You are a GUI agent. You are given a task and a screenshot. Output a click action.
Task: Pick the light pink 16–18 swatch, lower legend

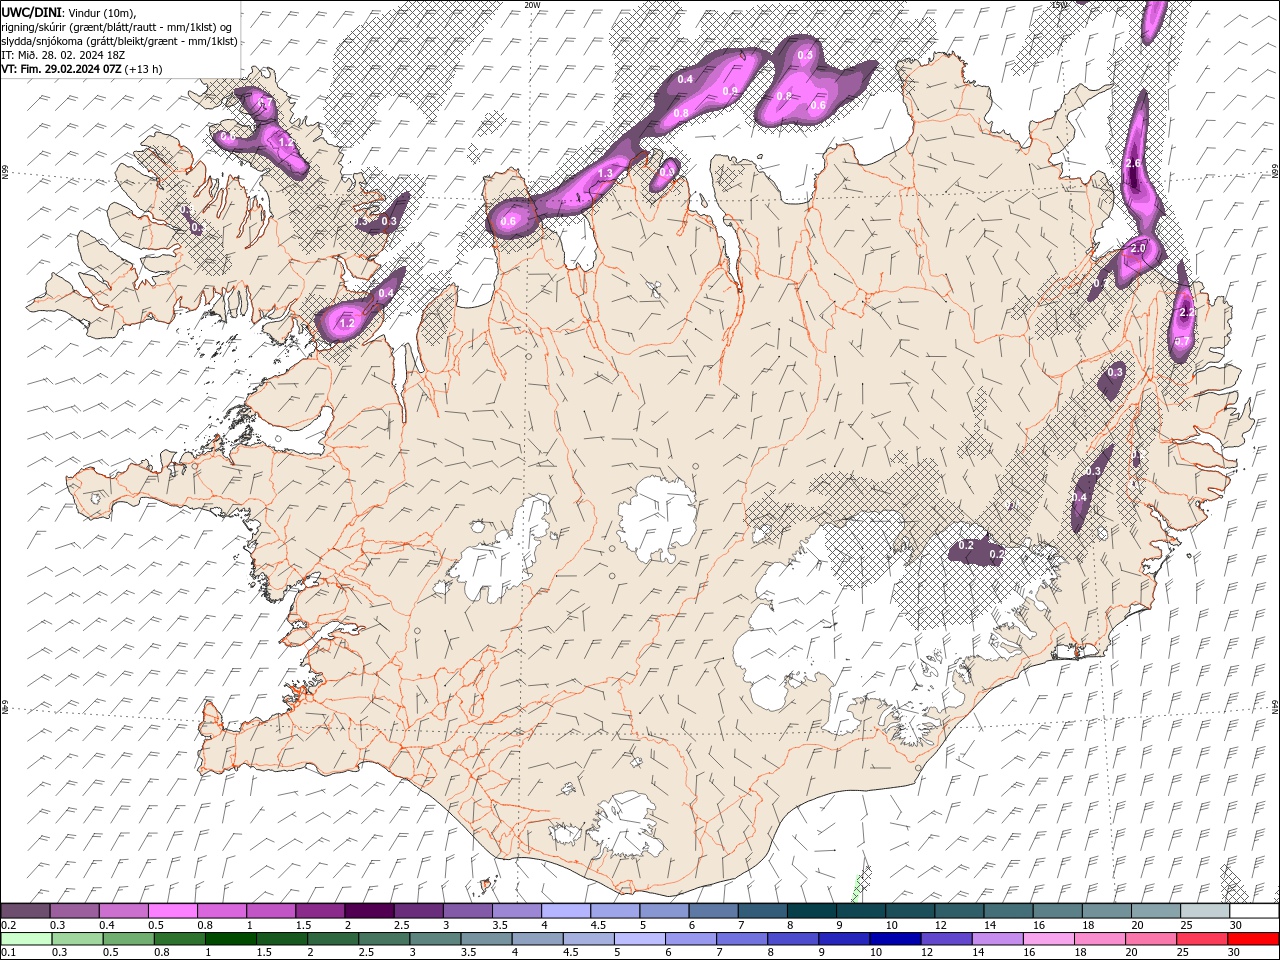point(1048,939)
